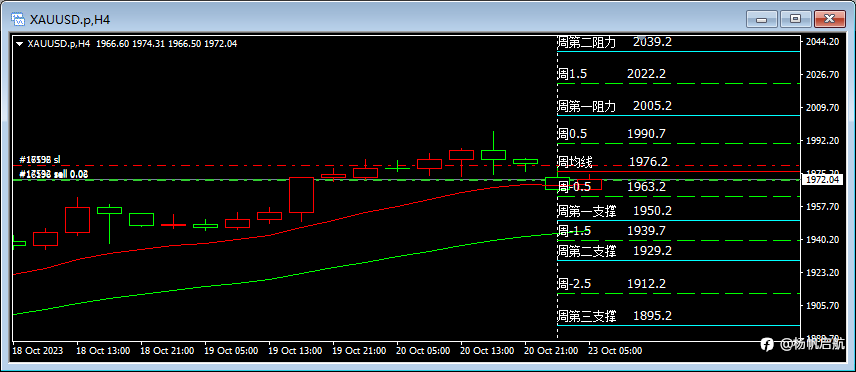
Task: Click the 1957.70 price scale value
Action: click(824, 206)
